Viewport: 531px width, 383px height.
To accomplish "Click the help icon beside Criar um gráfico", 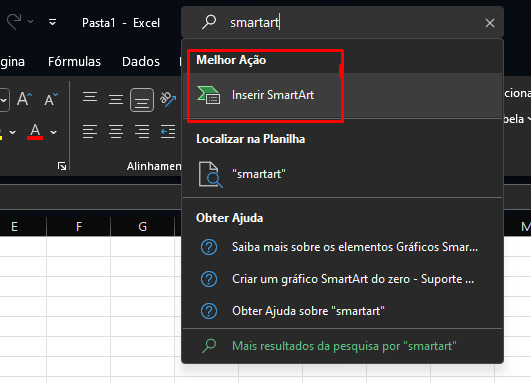I will point(209,279).
